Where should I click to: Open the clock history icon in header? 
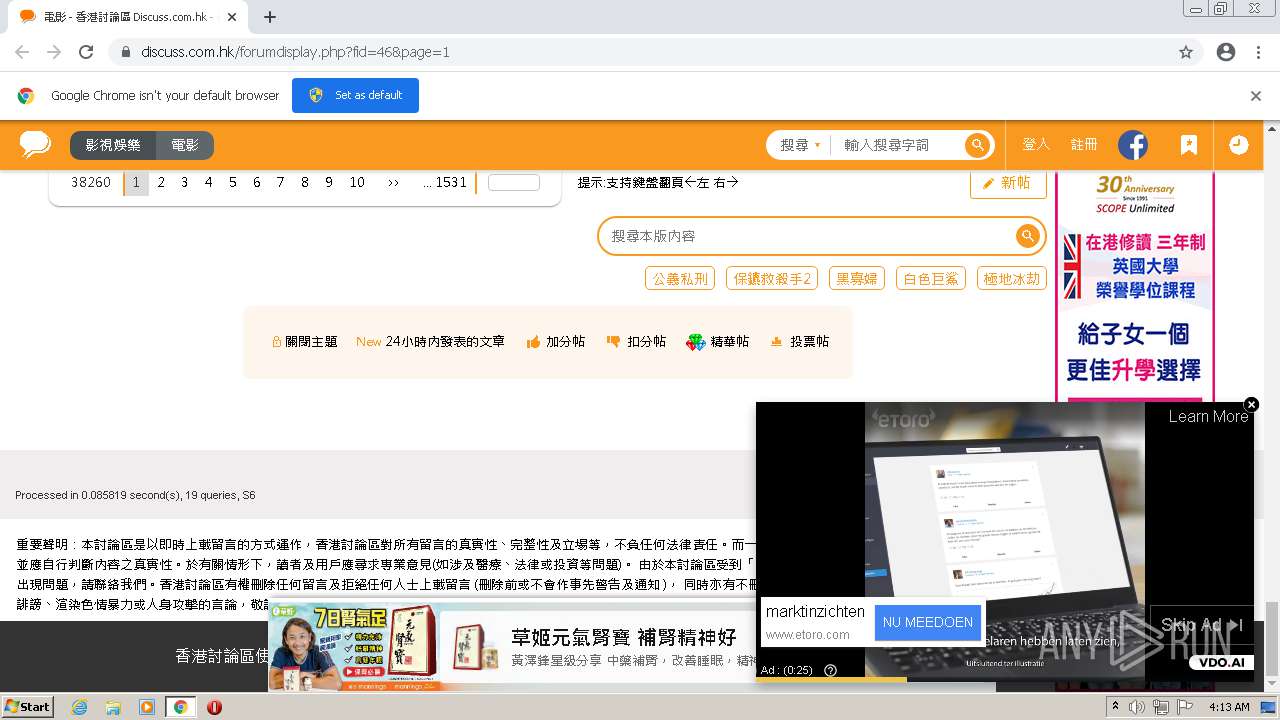coord(1238,145)
